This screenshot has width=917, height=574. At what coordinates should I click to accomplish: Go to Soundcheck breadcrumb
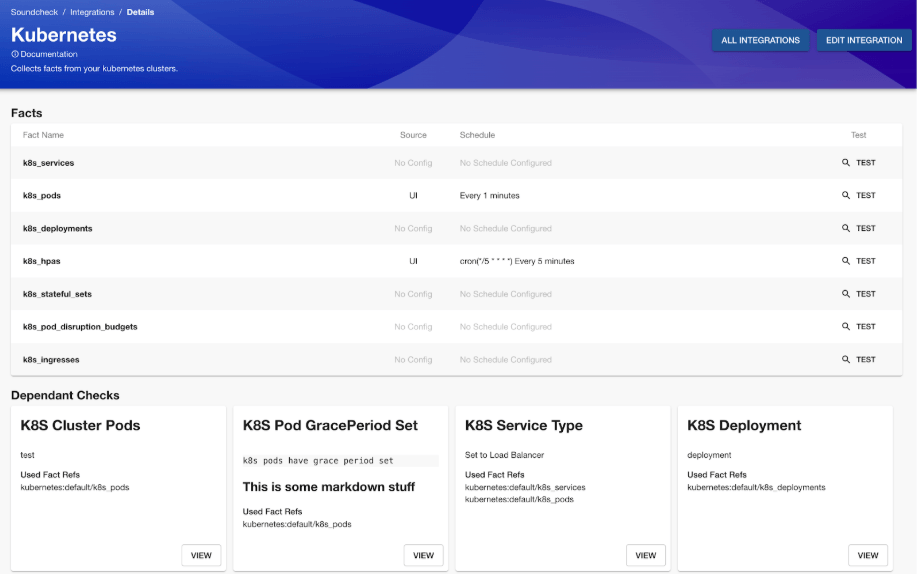coord(34,12)
